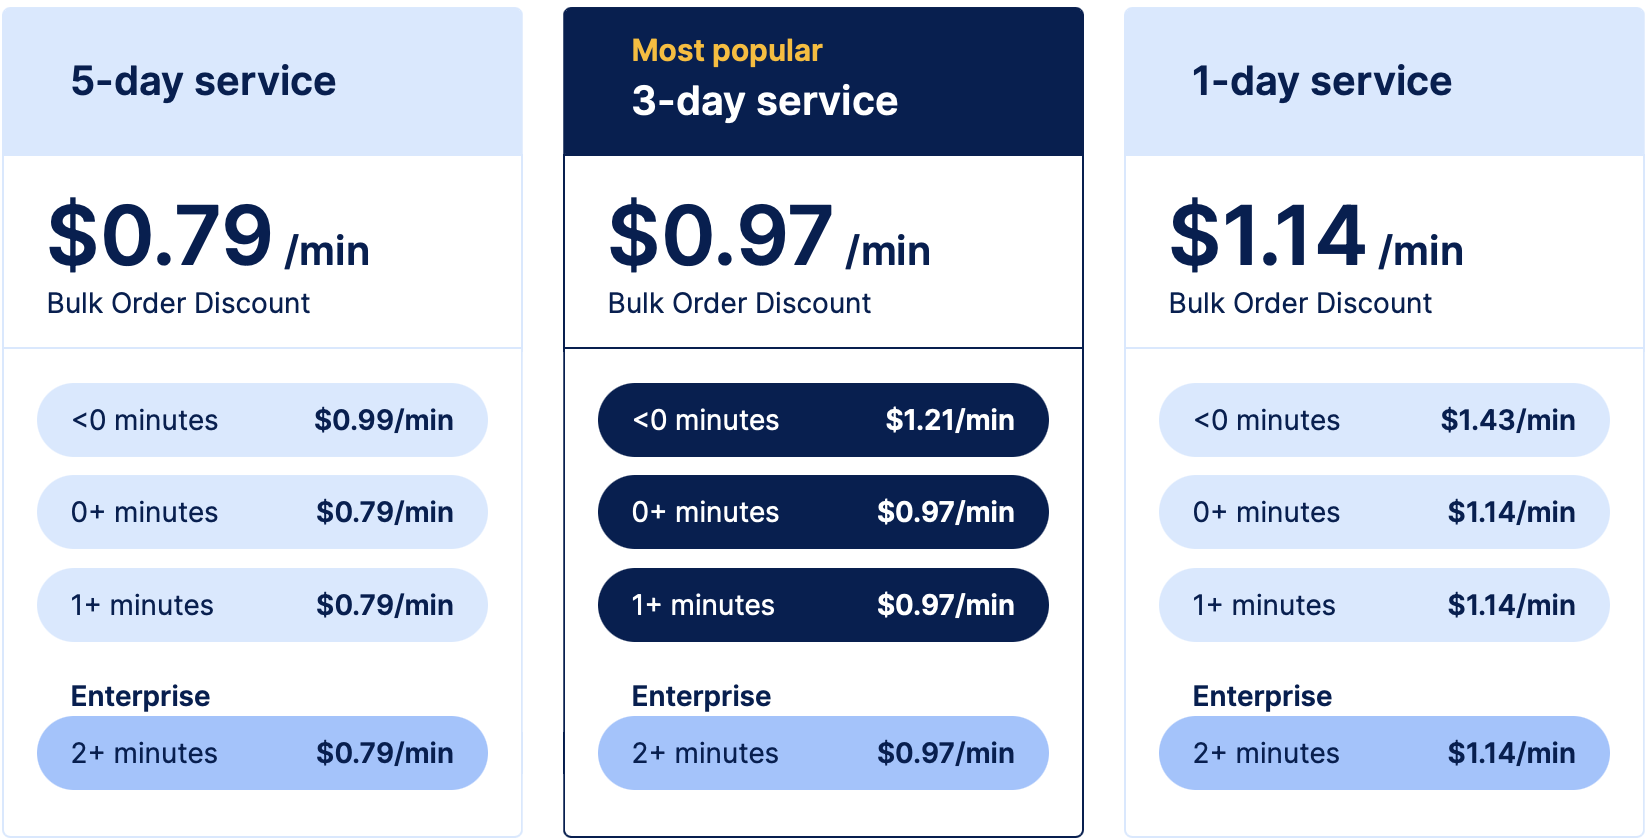Click the Most popular label

coord(727,50)
